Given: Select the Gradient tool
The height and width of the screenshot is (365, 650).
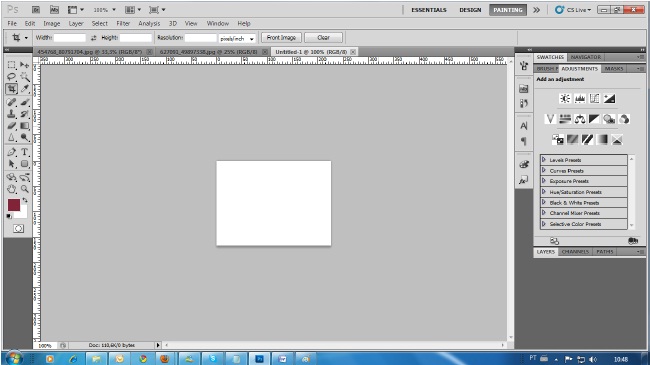Looking at the screenshot, I should [24, 126].
